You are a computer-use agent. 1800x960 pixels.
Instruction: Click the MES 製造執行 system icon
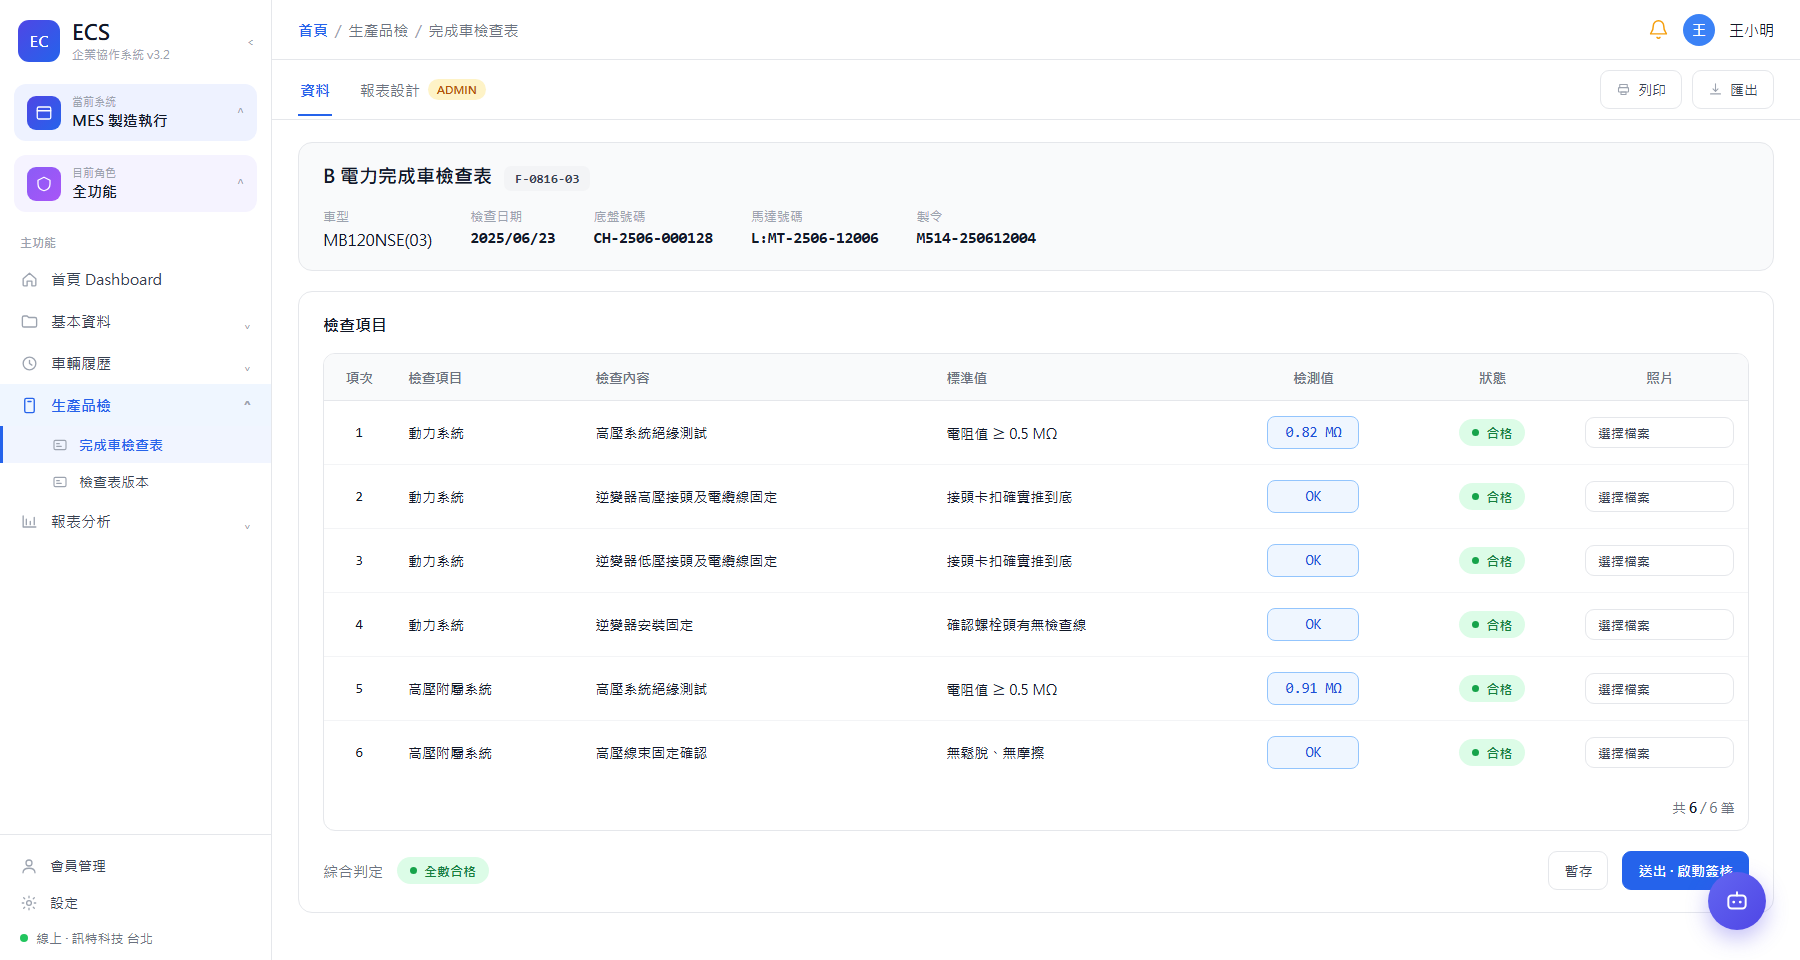44,113
